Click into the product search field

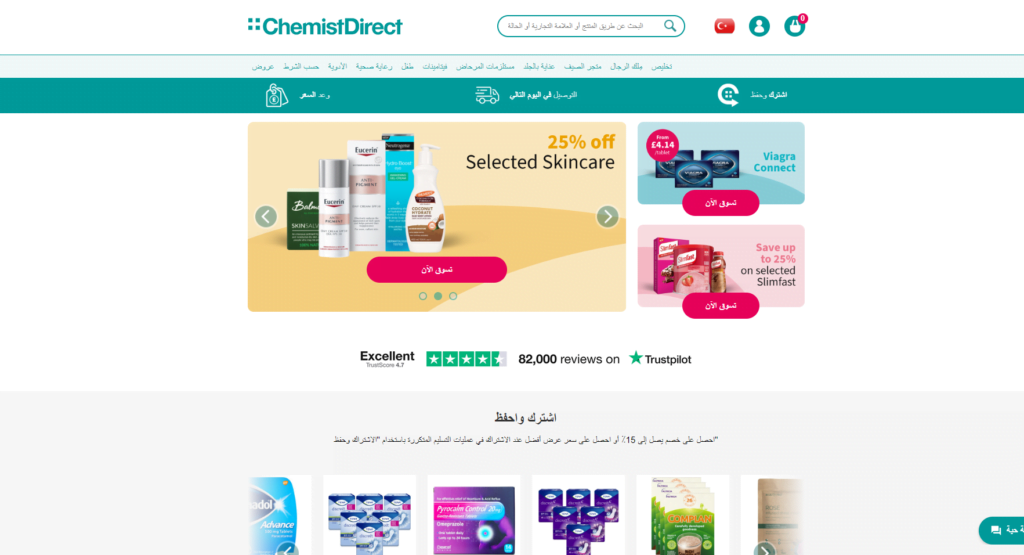click(581, 26)
